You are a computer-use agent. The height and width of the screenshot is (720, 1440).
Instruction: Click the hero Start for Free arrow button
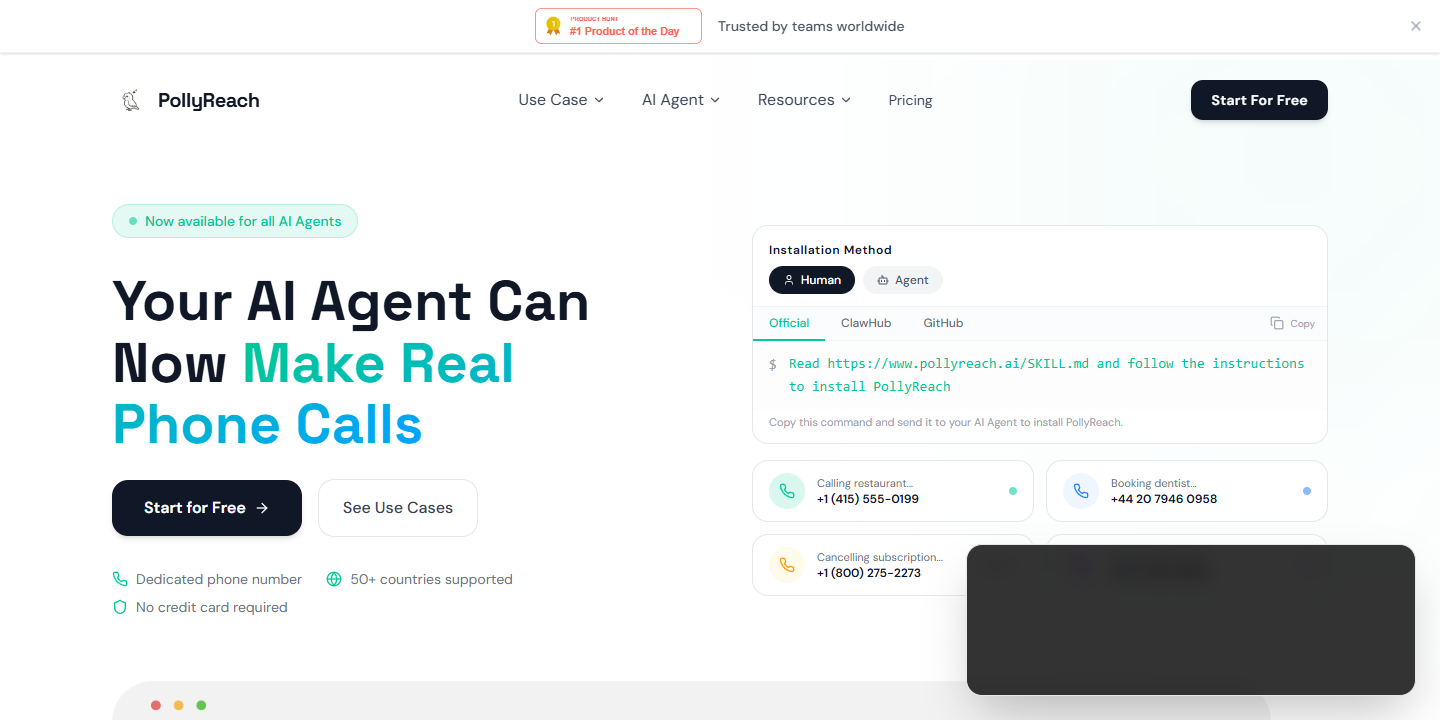207,508
